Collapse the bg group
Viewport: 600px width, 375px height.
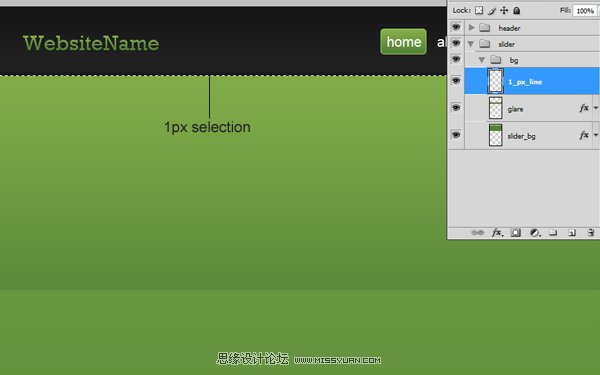pyautogui.click(x=482, y=60)
